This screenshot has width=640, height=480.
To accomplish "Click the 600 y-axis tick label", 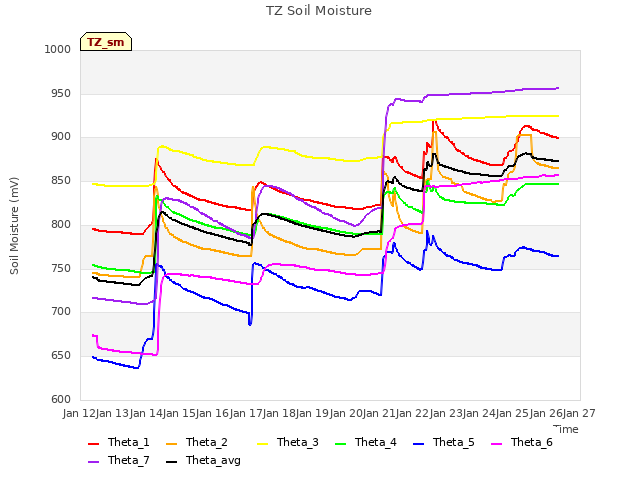I will 61,399.
